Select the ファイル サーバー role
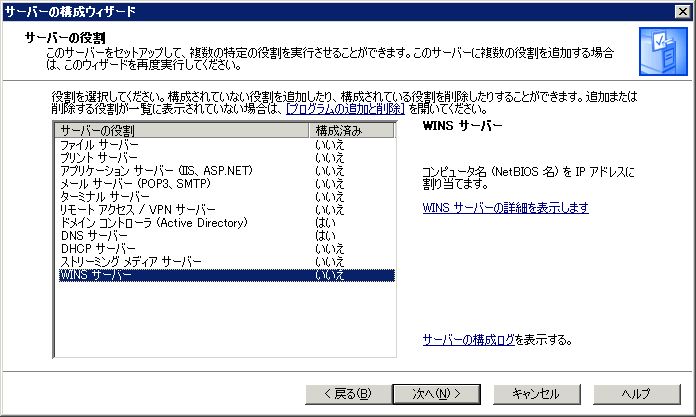Screen dimensions: 696x417 click(227, 145)
